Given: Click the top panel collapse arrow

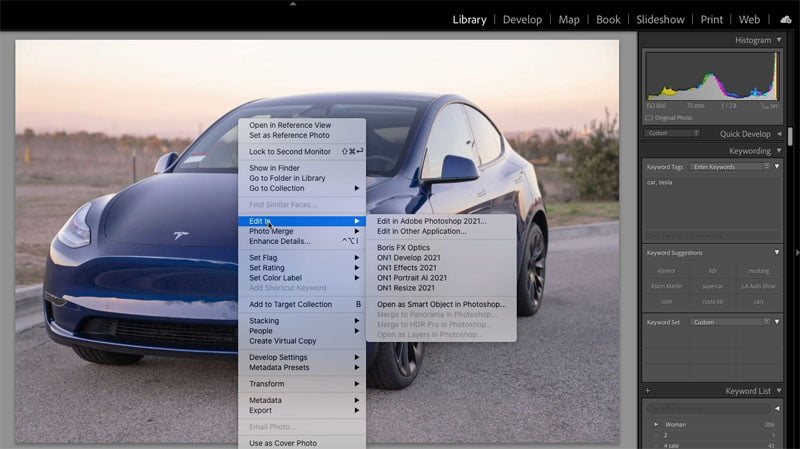Looking at the screenshot, I should pyautogui.click(x=293, y=4).
